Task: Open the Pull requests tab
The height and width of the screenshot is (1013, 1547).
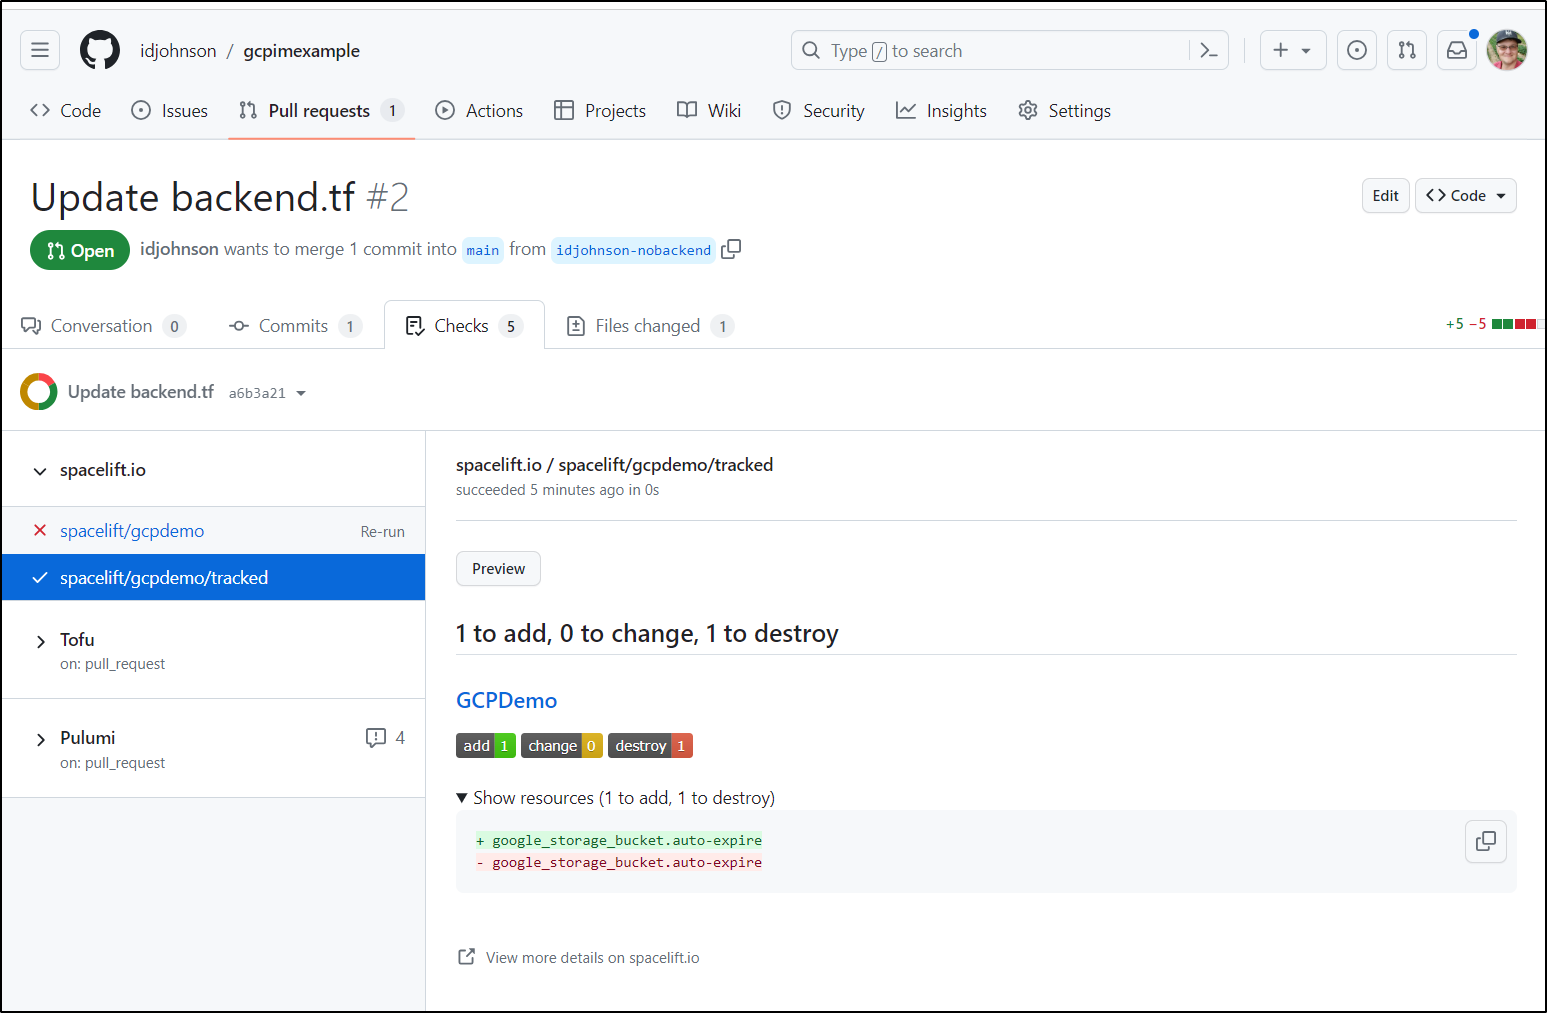Action: [x=321, y=111]
